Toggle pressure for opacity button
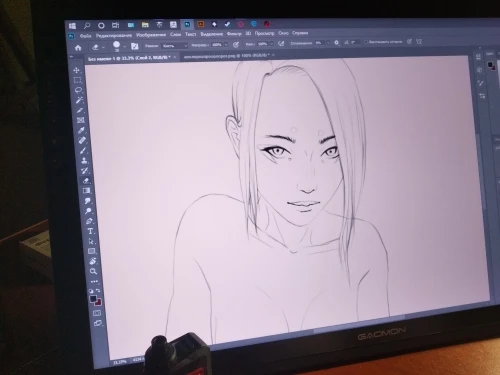The height and width of the screenshot is (375, 500). (x=236, y=44)
